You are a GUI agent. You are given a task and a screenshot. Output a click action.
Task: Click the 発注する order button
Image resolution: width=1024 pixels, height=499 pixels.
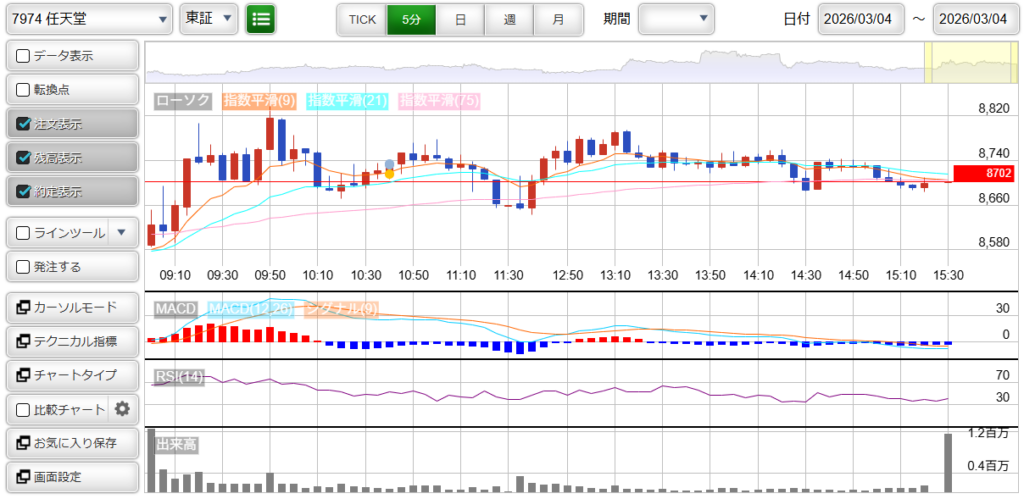(70, 267)
